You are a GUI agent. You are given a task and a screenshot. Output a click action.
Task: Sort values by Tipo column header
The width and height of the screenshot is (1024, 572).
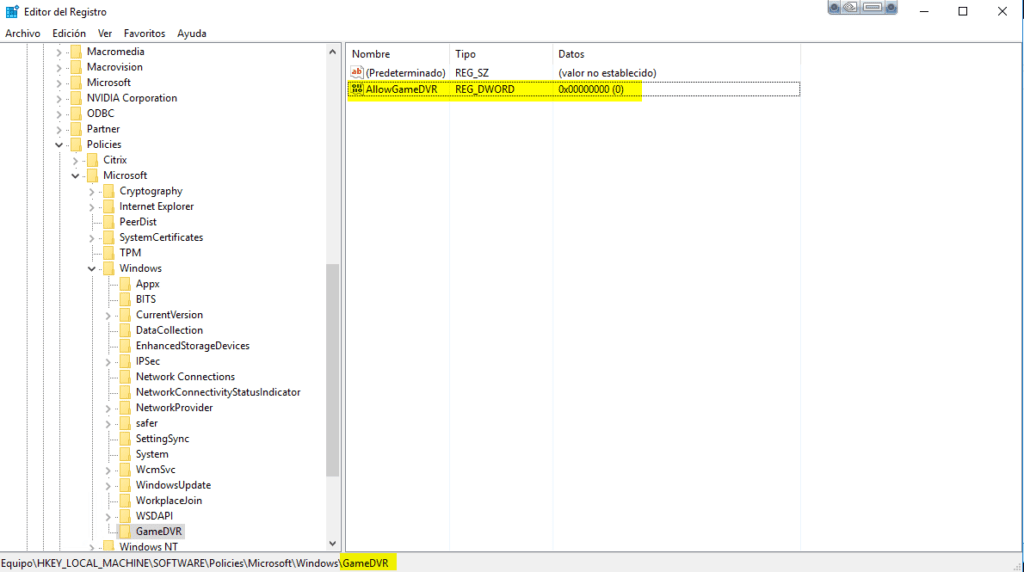501,54
